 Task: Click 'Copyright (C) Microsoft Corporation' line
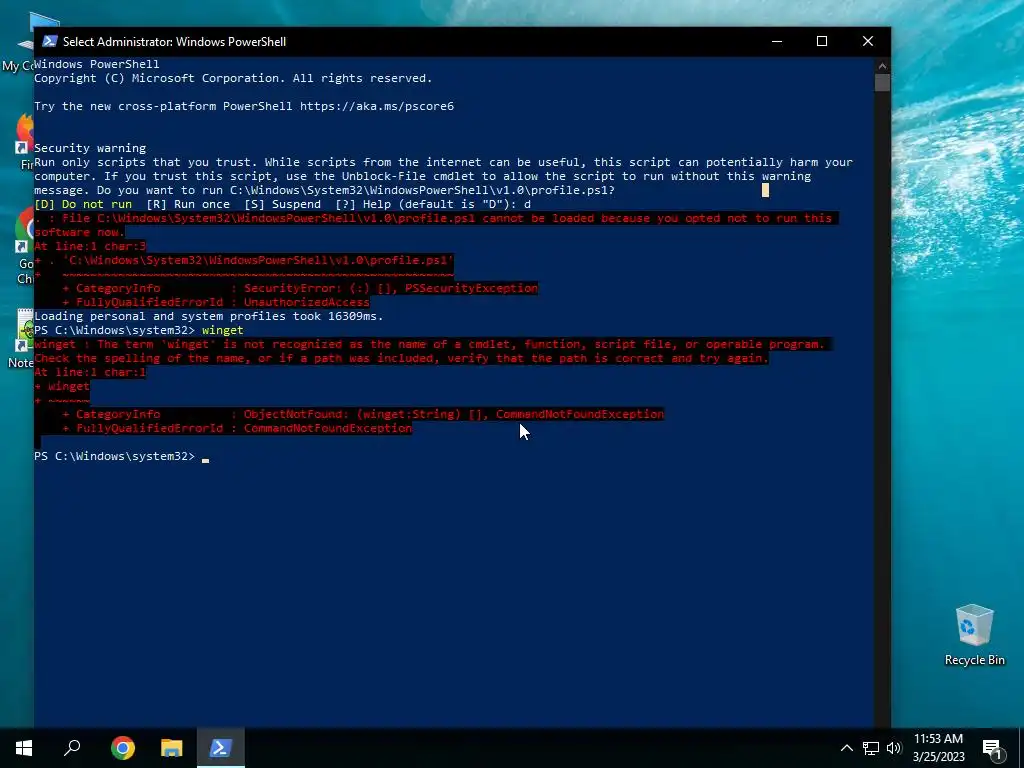click(233, 78)
